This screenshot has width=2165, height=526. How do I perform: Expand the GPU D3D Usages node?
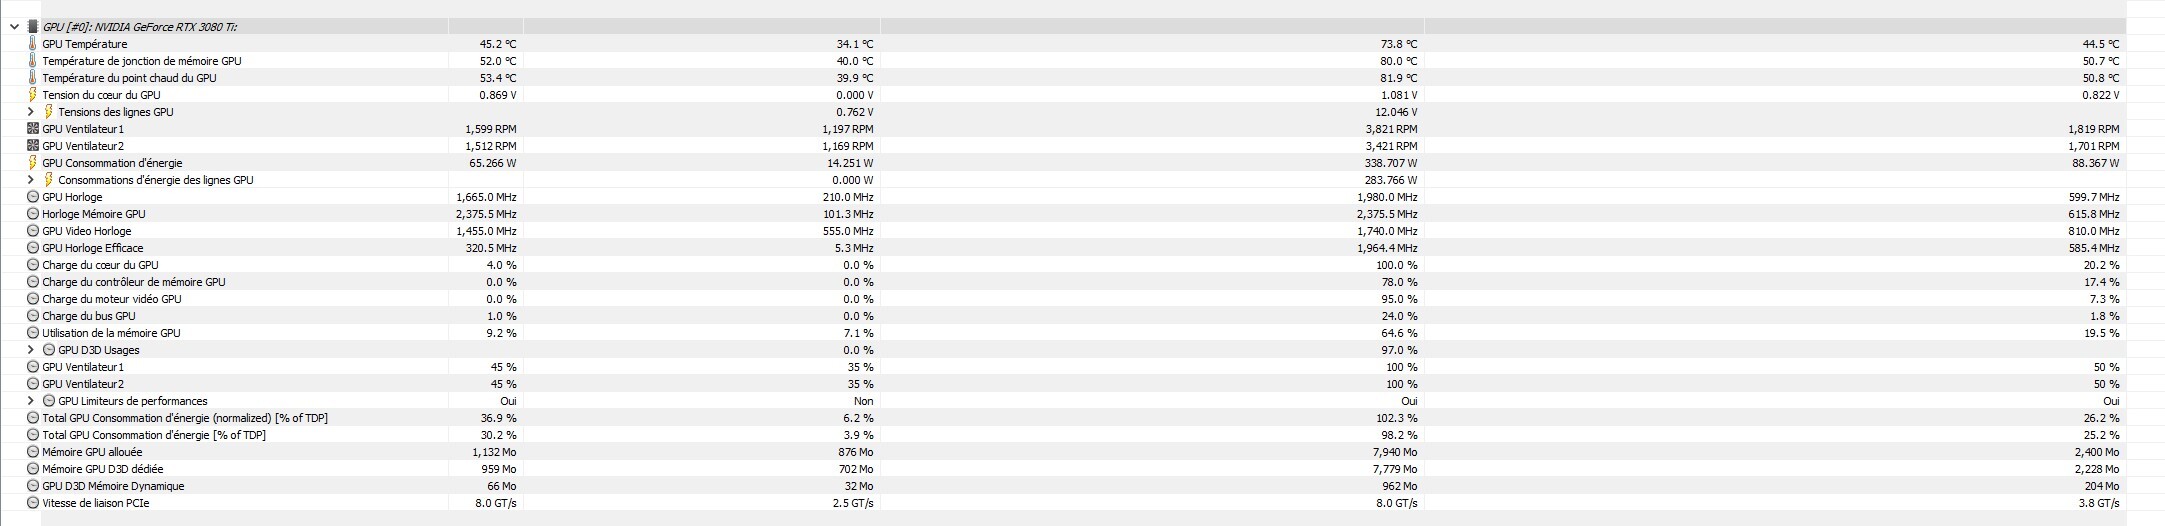pos(31,350)
